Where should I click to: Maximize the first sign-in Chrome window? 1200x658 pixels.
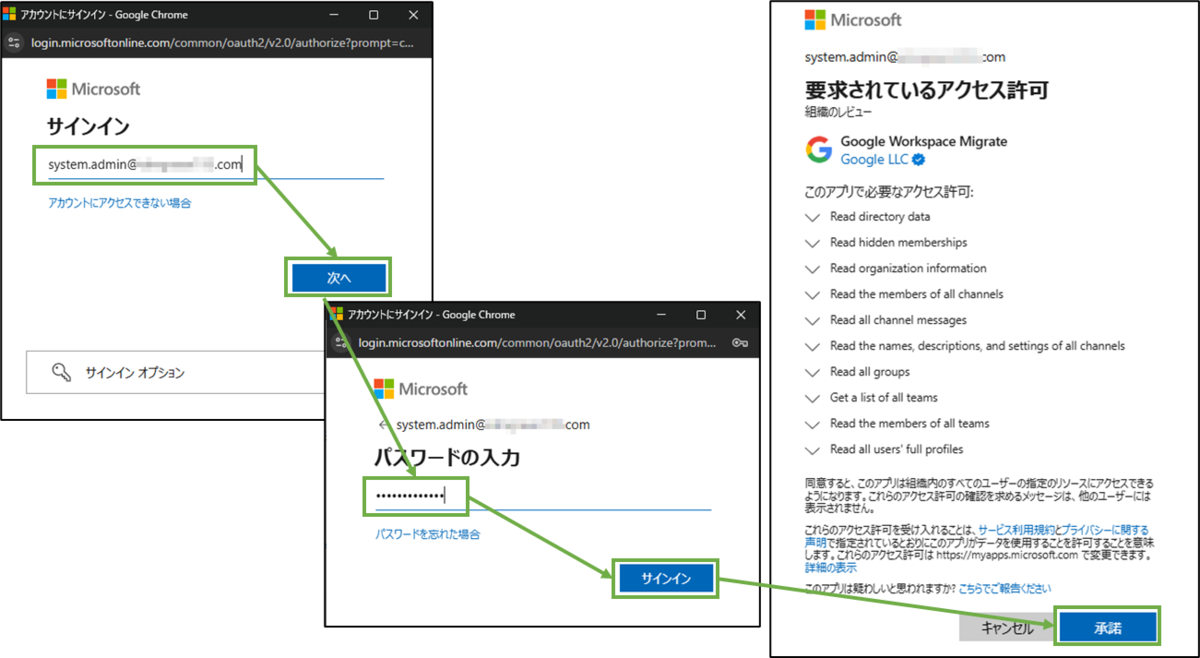click(373, 15)
